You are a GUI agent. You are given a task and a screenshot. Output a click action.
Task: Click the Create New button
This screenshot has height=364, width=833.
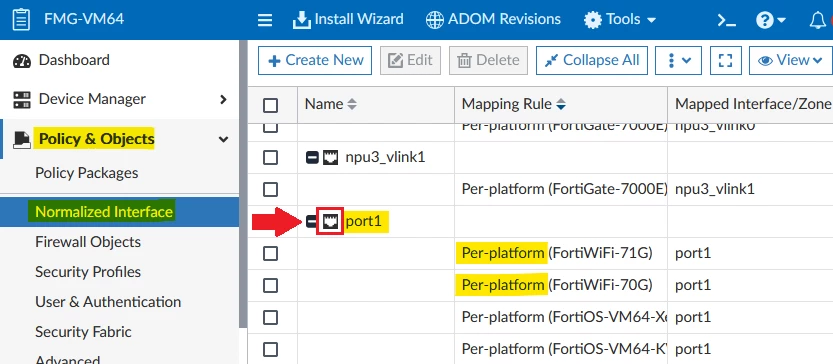315,61
